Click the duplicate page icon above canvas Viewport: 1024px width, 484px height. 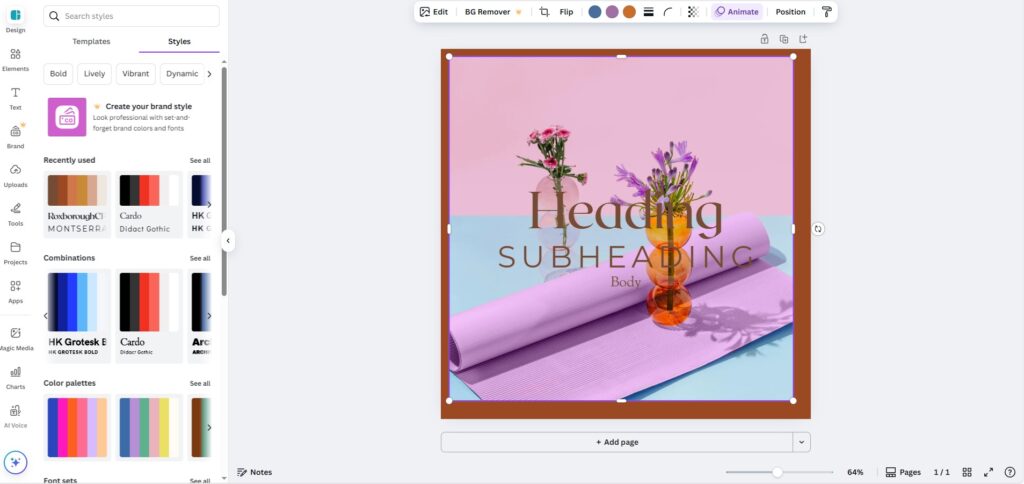(x=784, y=39)
